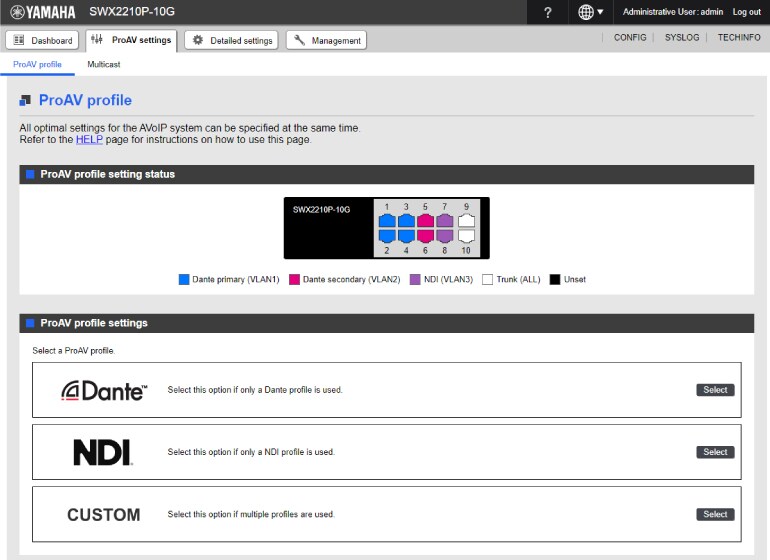The width and height of the screenshot is (770, 560).
Task: Click port 1 on the switch diagram
Action: click(x=387, y=220)
